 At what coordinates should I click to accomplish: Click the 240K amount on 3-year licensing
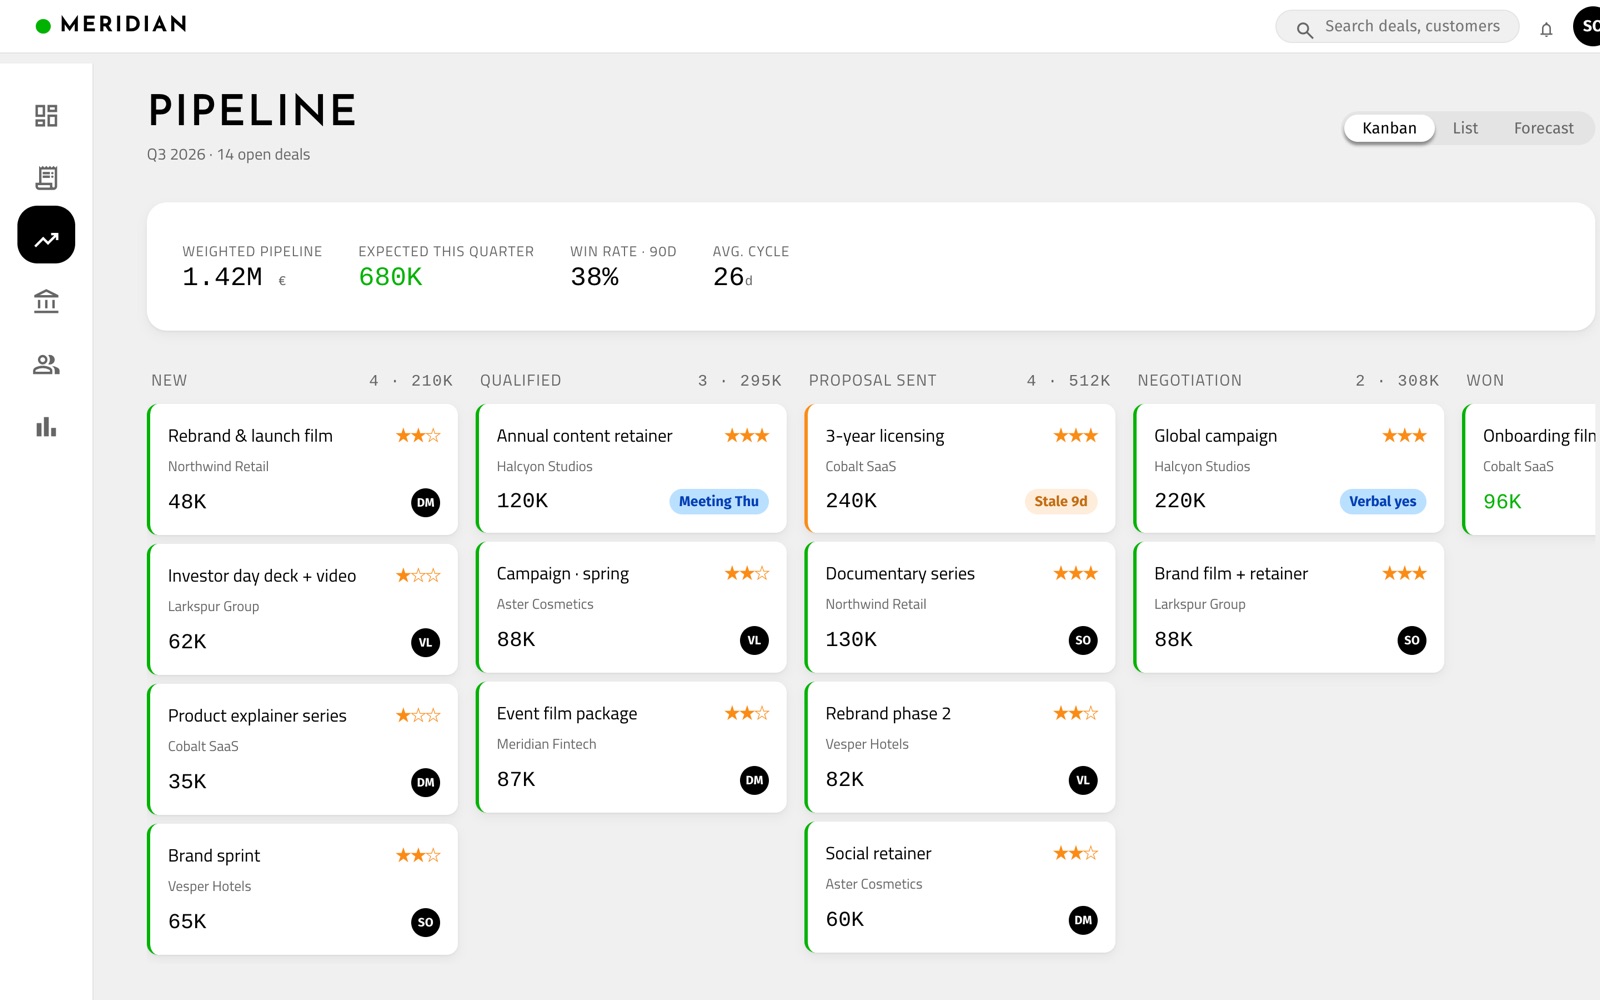click(x=851, y=500)
